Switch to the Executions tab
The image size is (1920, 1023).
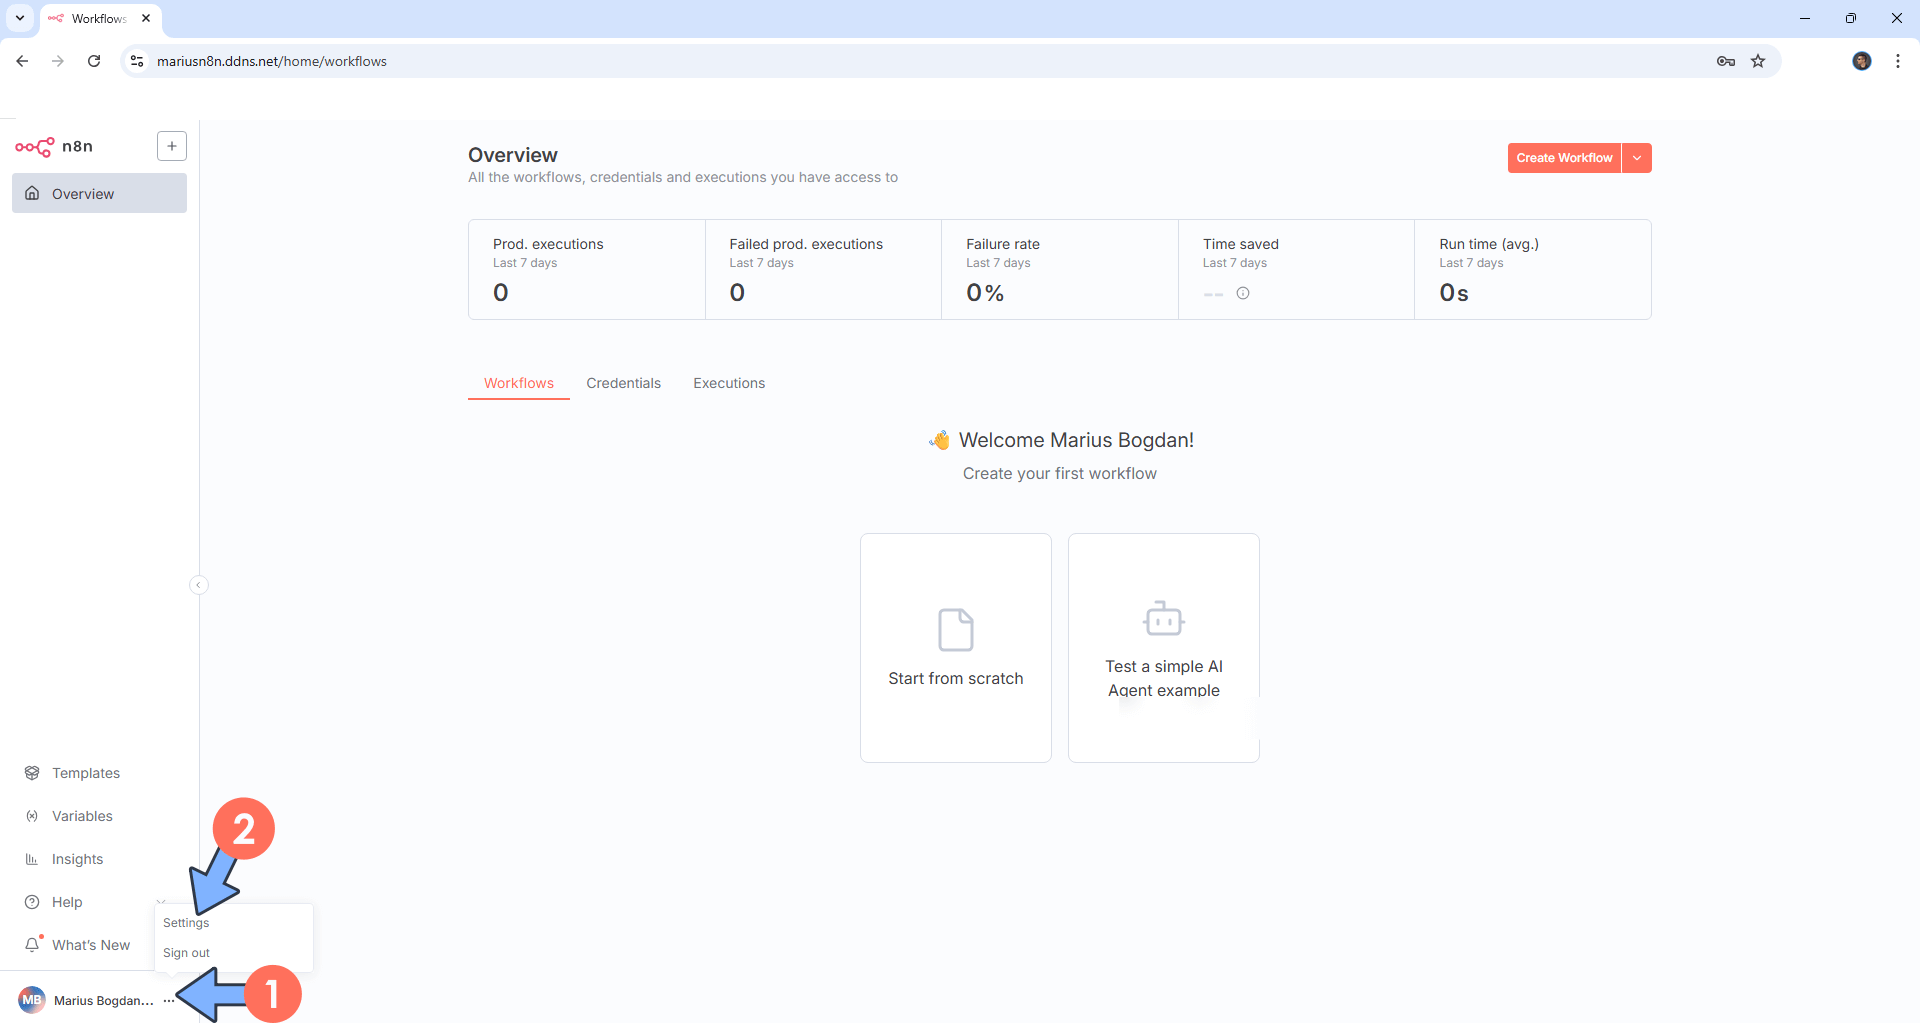click(729, 383)
